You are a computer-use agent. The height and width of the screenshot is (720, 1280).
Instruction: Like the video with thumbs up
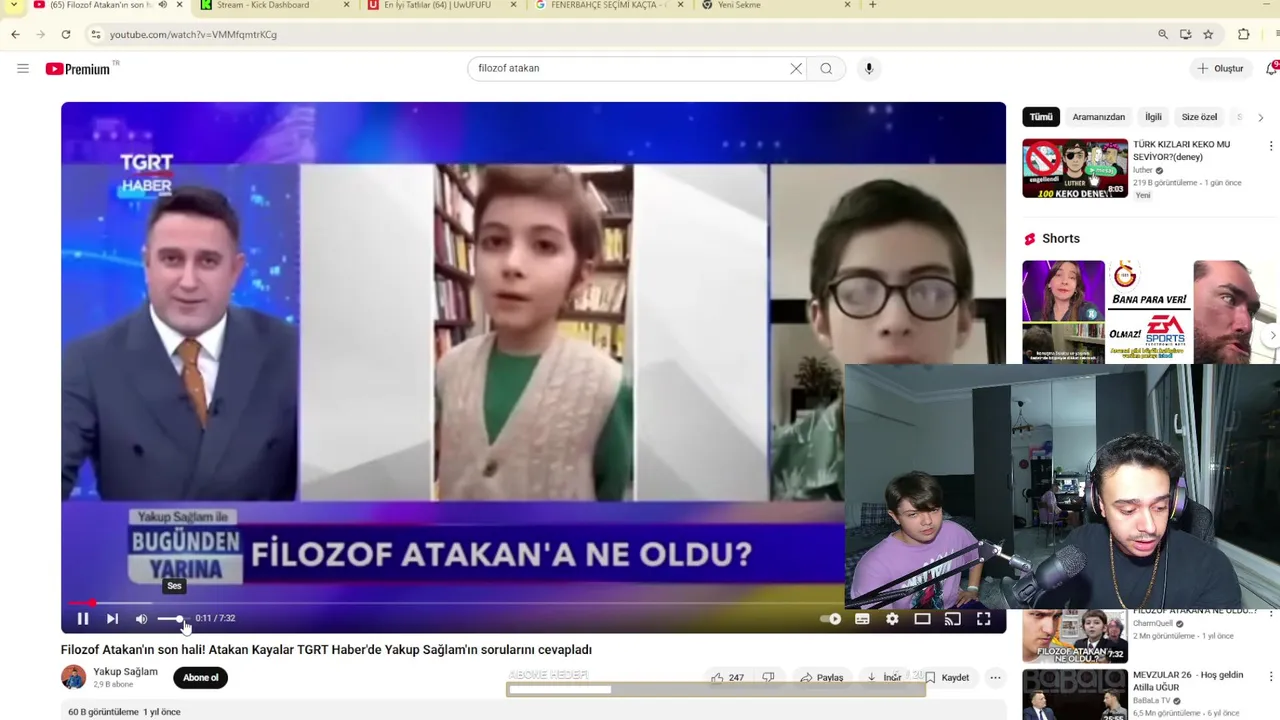pyautogui.click(x=728, y=677)
